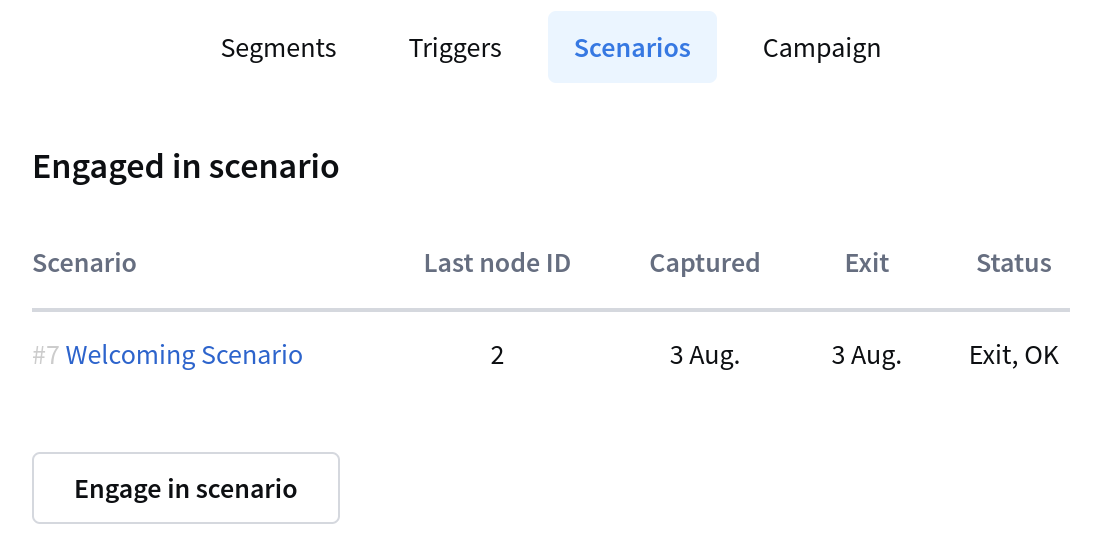
Task: Open the Welcoming Scenario link
Action: point(184,355)
